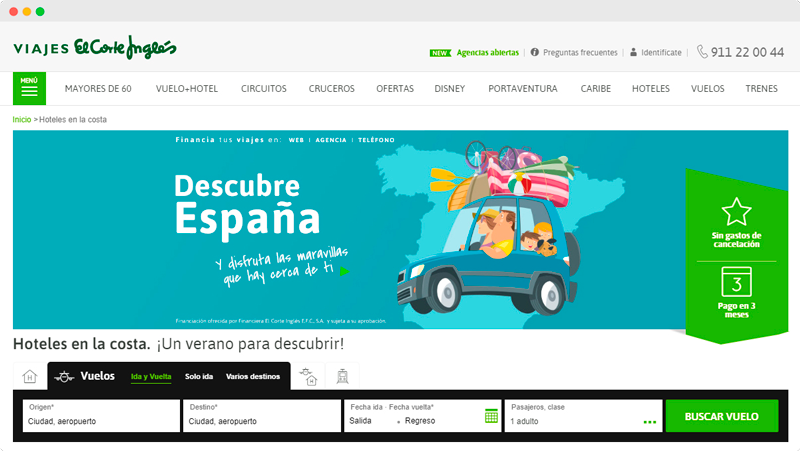Viewport: 800px width, 451px height.
Task: Open MAYORES DE 60 menu item
Action: (98, 89)
